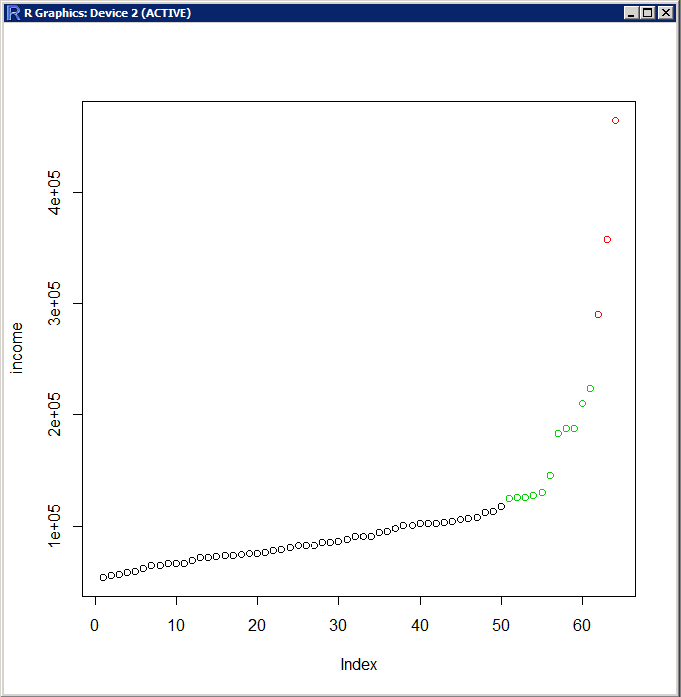Close the R Graphics Device 2 window
Image resolution: width=681 pixels, height=697 pixels.
(665, 13)
